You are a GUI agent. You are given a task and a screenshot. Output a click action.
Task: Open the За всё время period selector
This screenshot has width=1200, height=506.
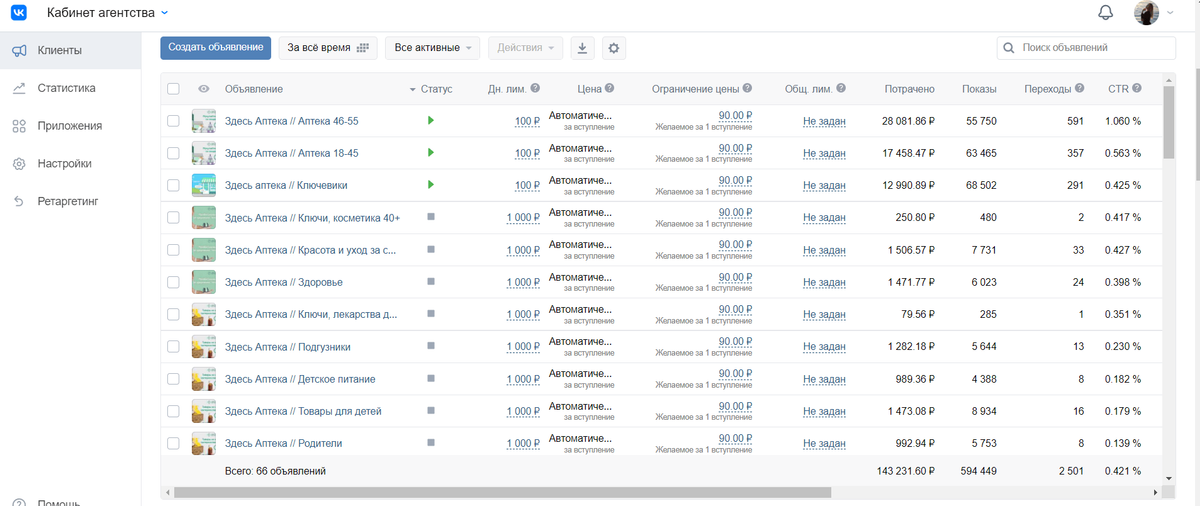328,48
